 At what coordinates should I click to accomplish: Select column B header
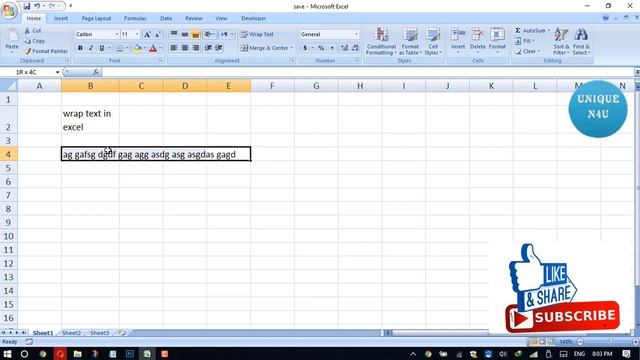coord(90,86)
